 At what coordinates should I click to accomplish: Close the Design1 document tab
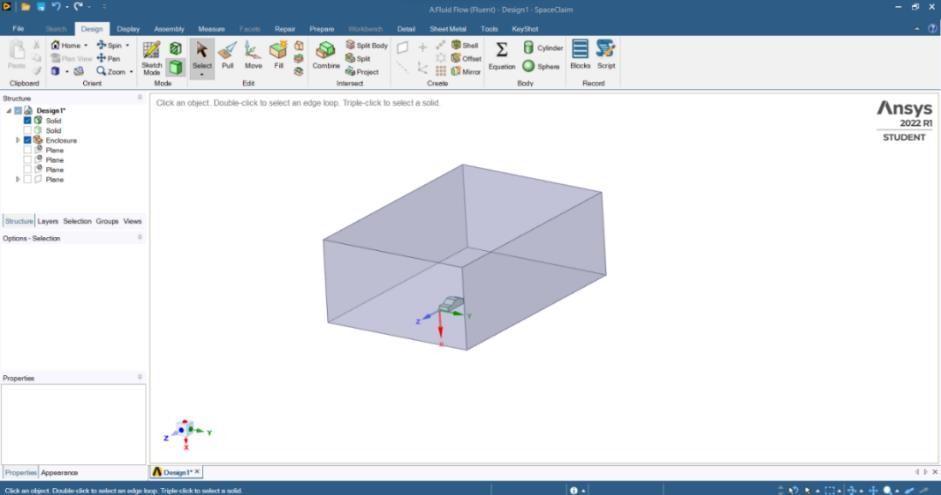point(197,472)
